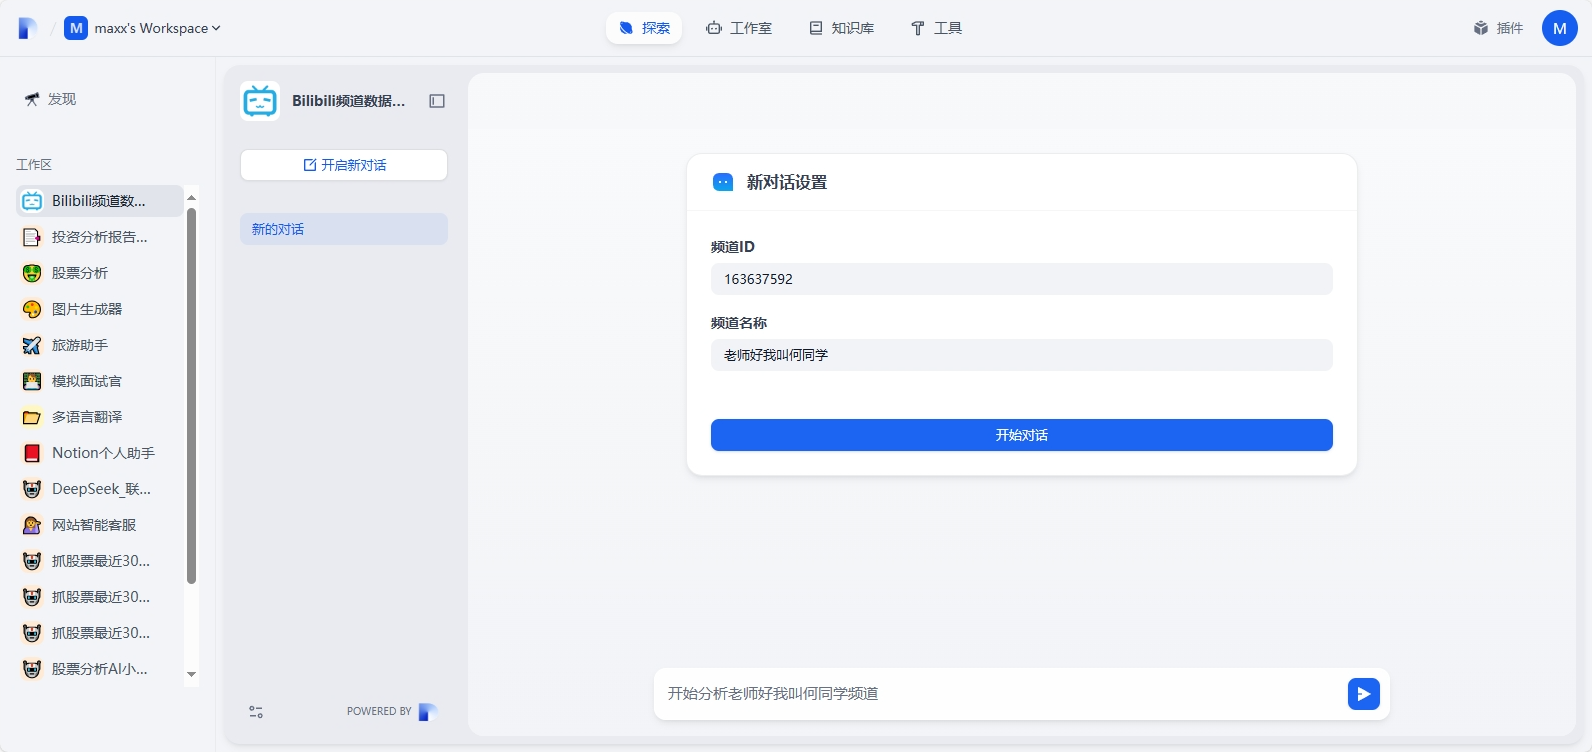Open 发现 in the sidebar
The width and height of the screenshot is (1592, 752).
tap(50, 99)
